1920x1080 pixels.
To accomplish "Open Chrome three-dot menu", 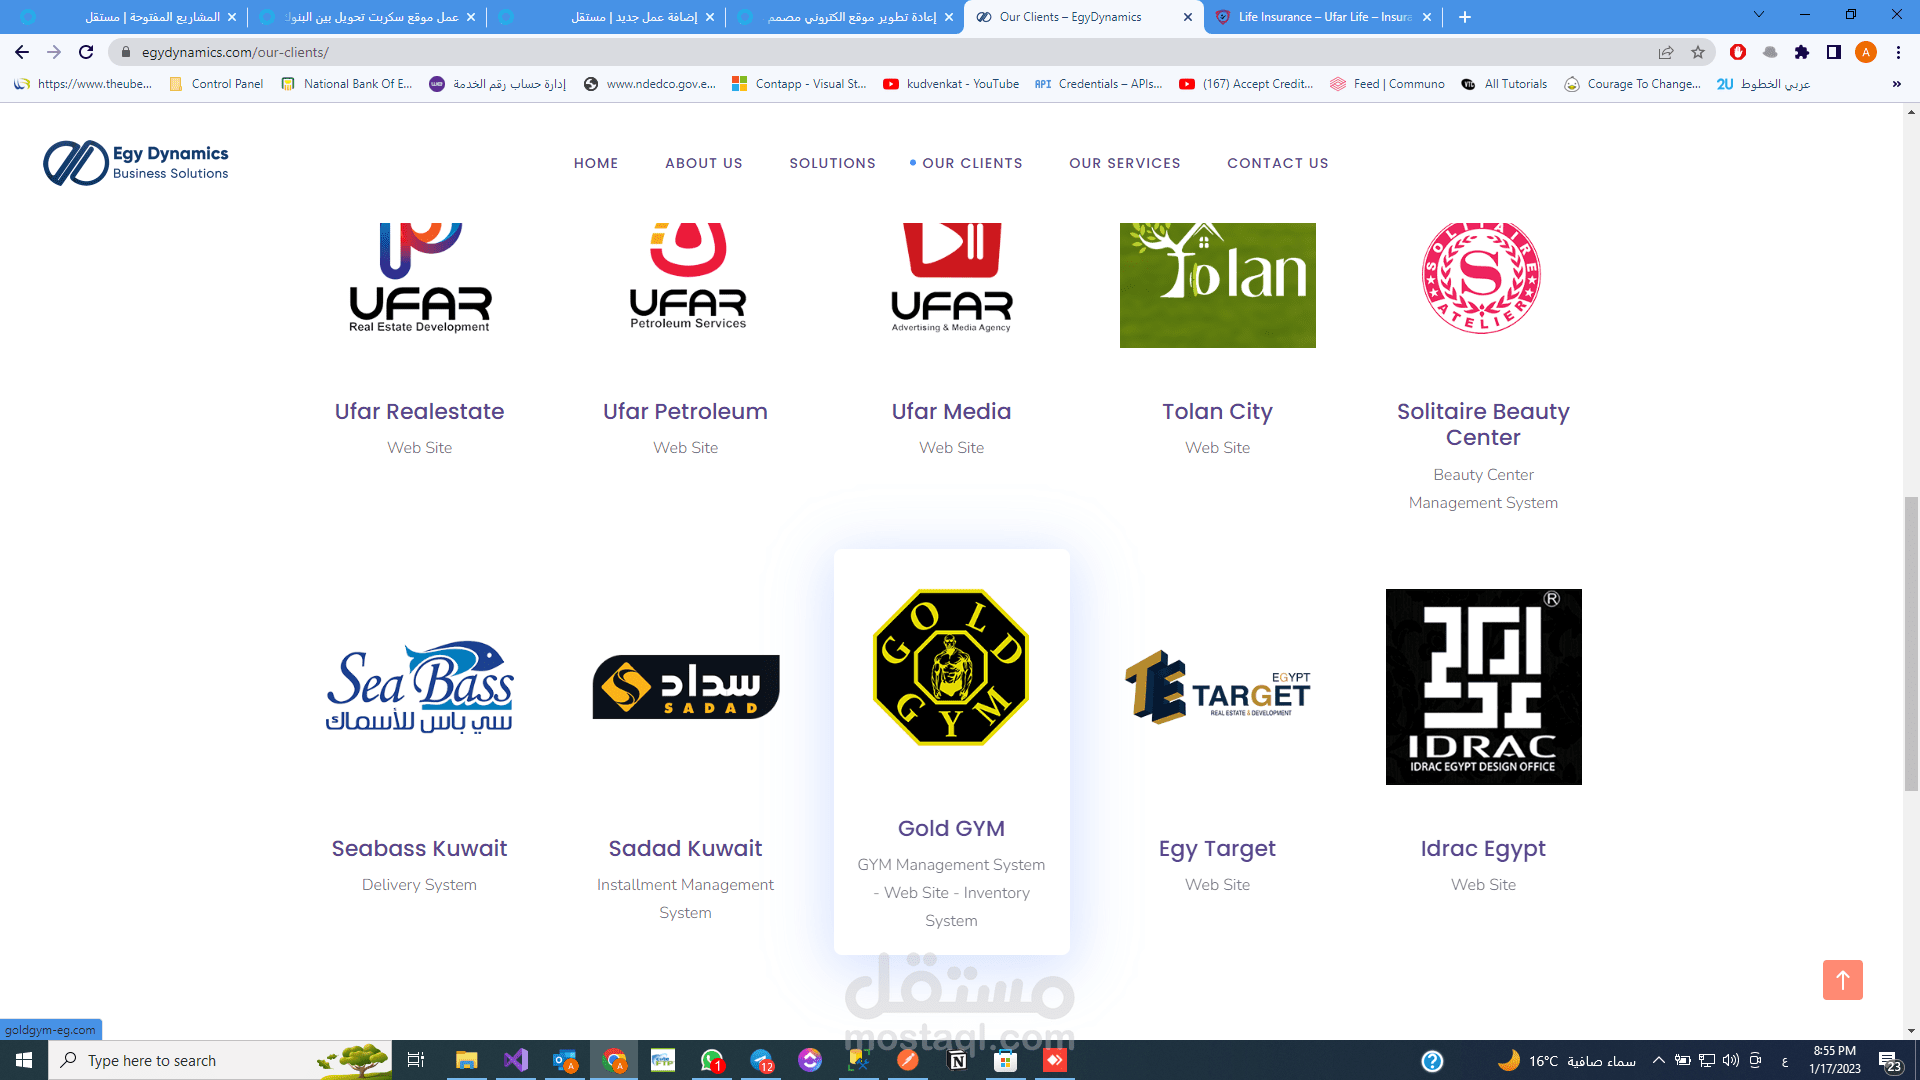I will click(1898, 52).
